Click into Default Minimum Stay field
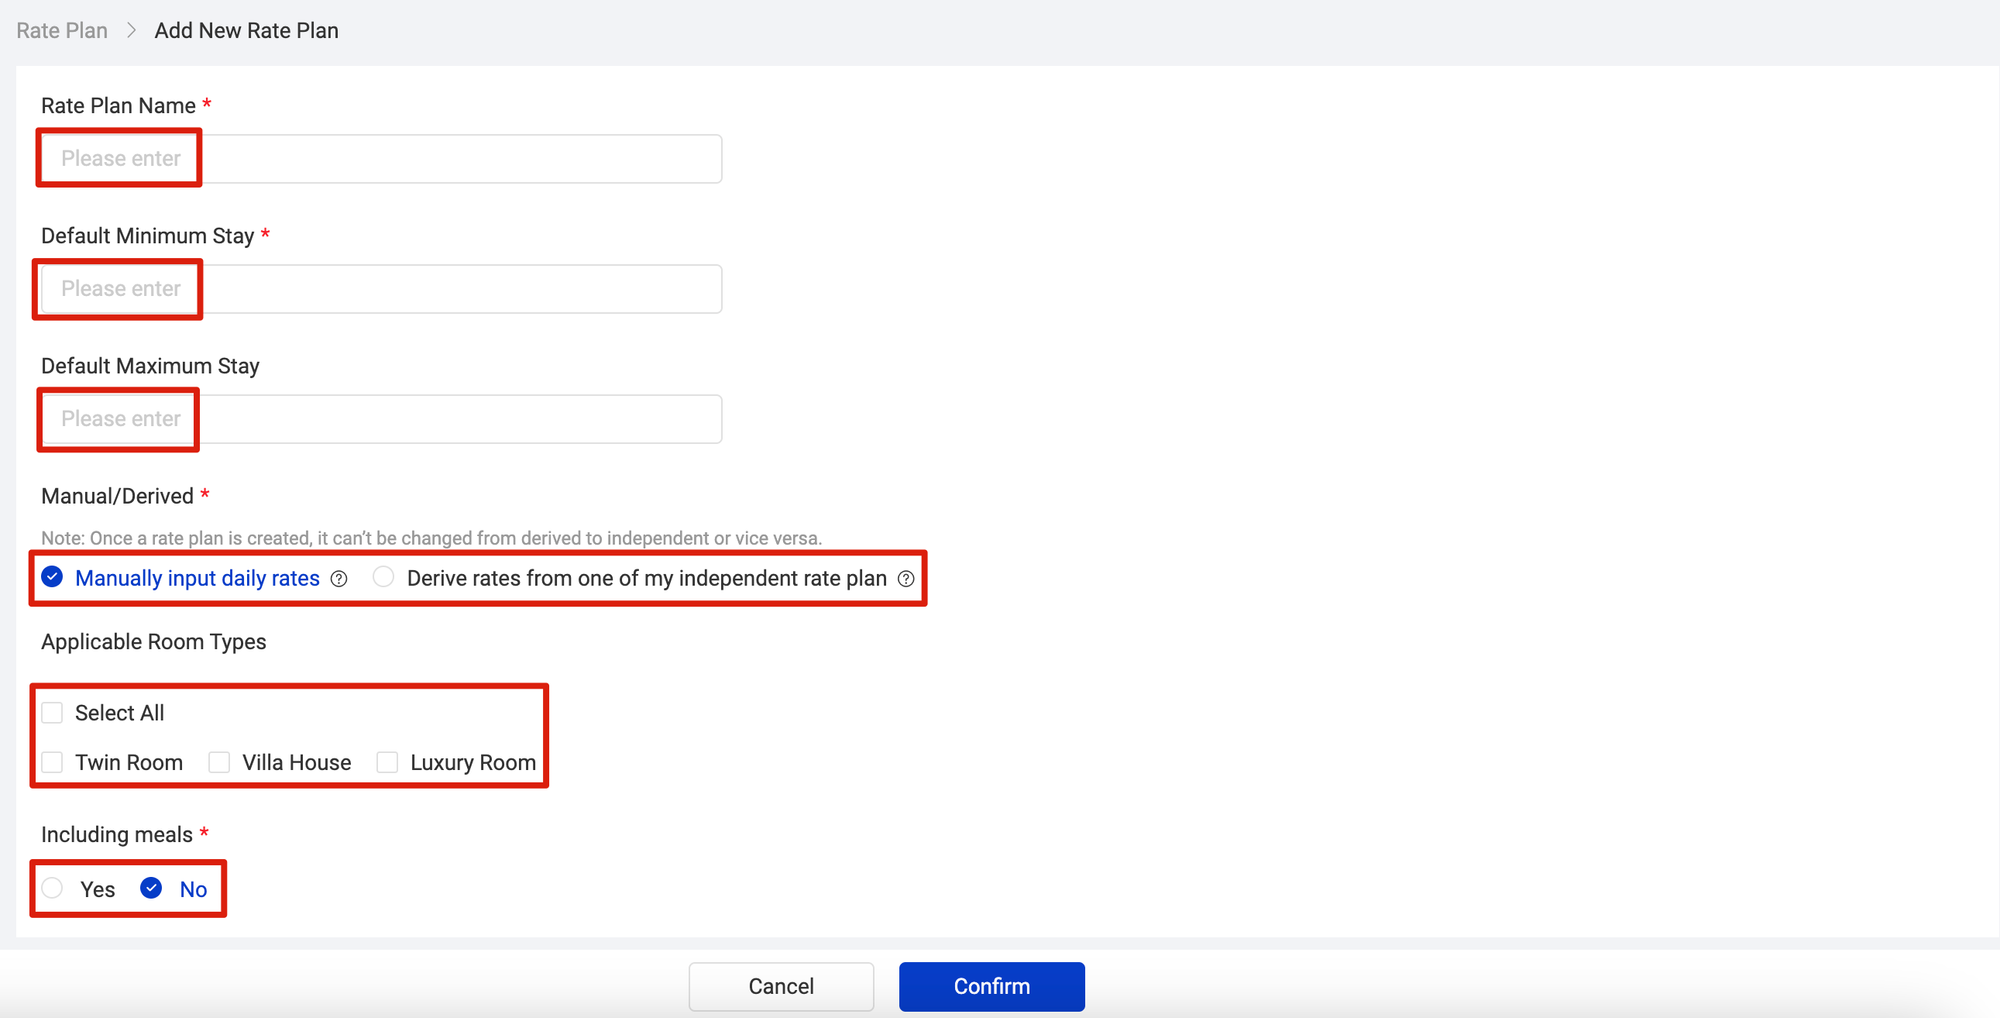 380,289
